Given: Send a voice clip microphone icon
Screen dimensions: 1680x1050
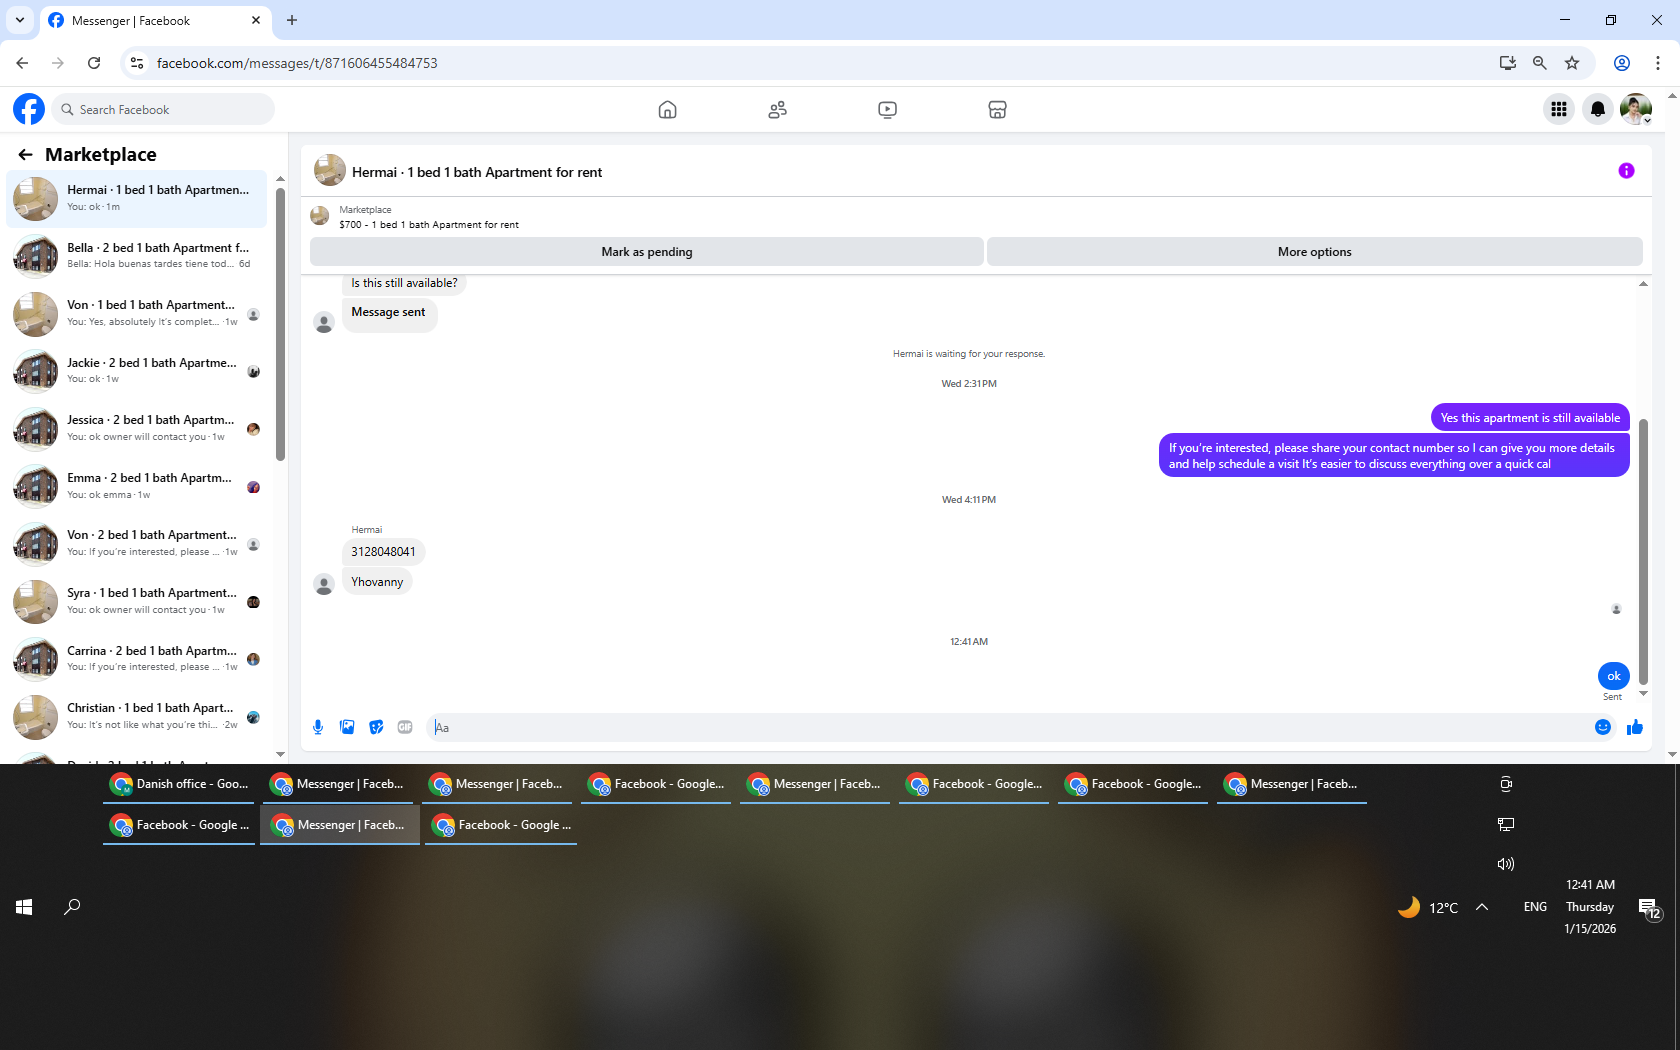Looking at the screenshot, I should [318, 727].
